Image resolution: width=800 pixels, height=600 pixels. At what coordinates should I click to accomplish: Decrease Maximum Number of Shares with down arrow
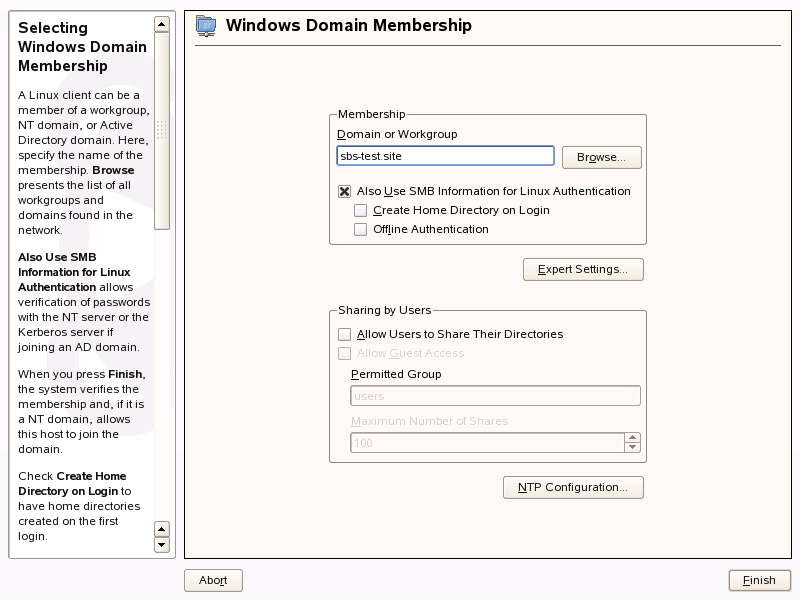632,447
